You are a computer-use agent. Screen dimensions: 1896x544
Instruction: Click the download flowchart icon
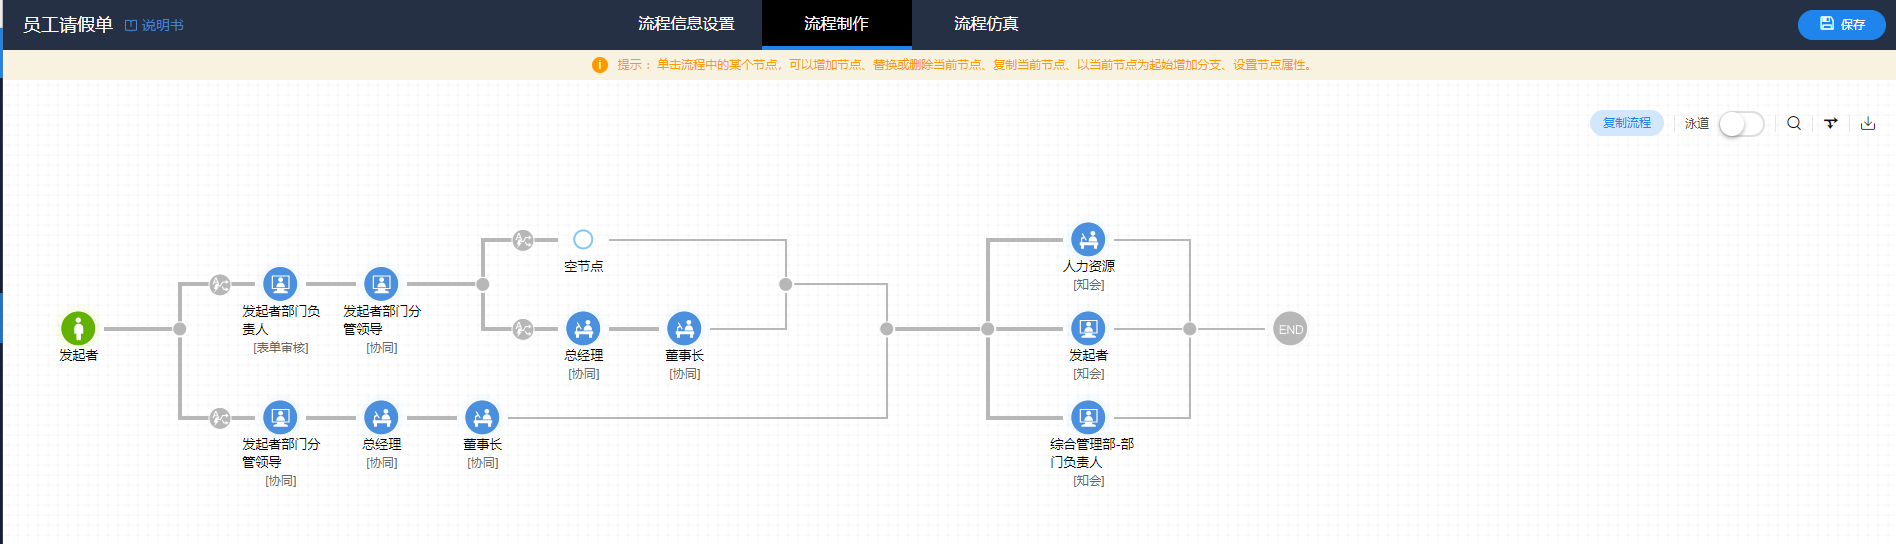click(1868, 123)
